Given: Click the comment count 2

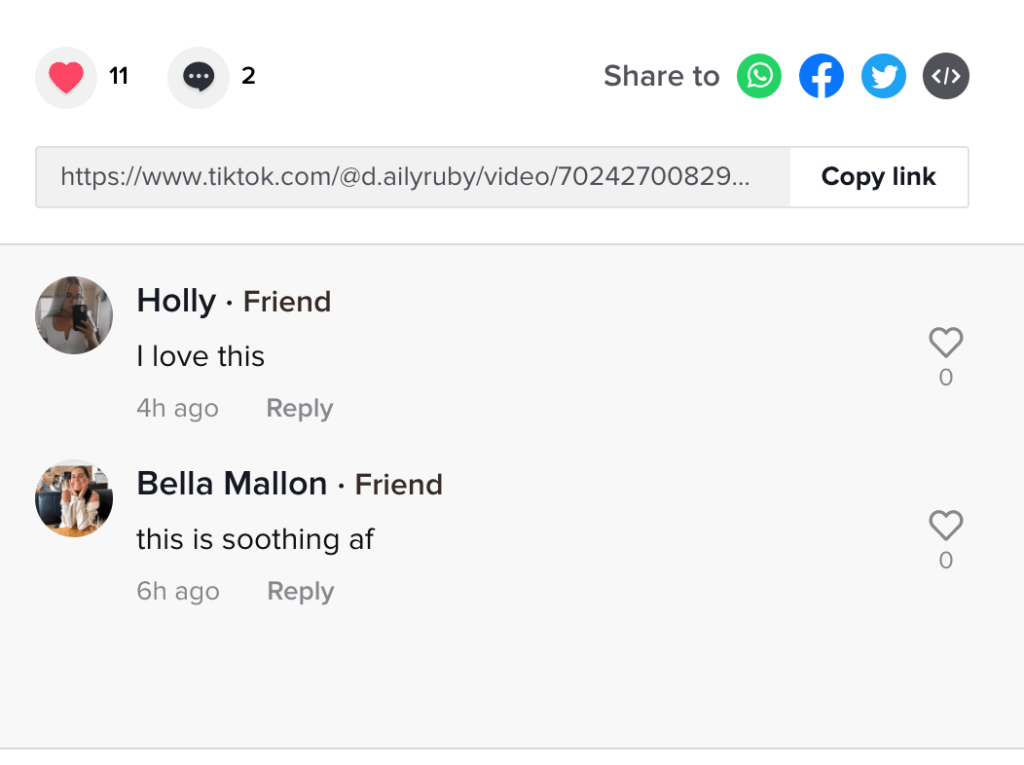Looking at the screenshot, I should (x=248, y=76).
